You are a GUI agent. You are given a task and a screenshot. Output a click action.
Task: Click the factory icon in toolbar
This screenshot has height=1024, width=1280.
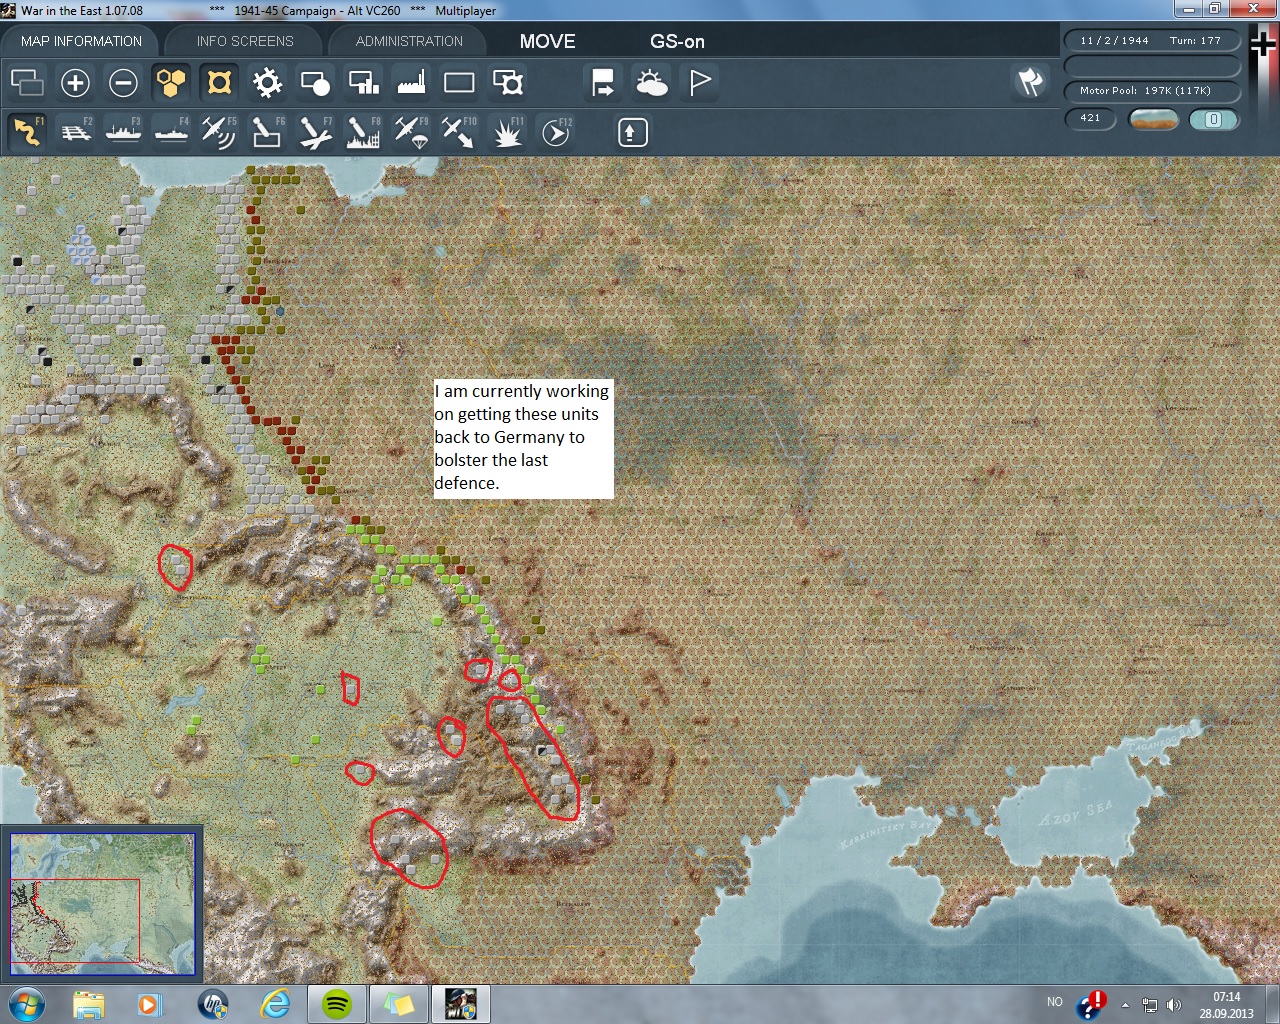pyautogui.click(x=411, y=83)
